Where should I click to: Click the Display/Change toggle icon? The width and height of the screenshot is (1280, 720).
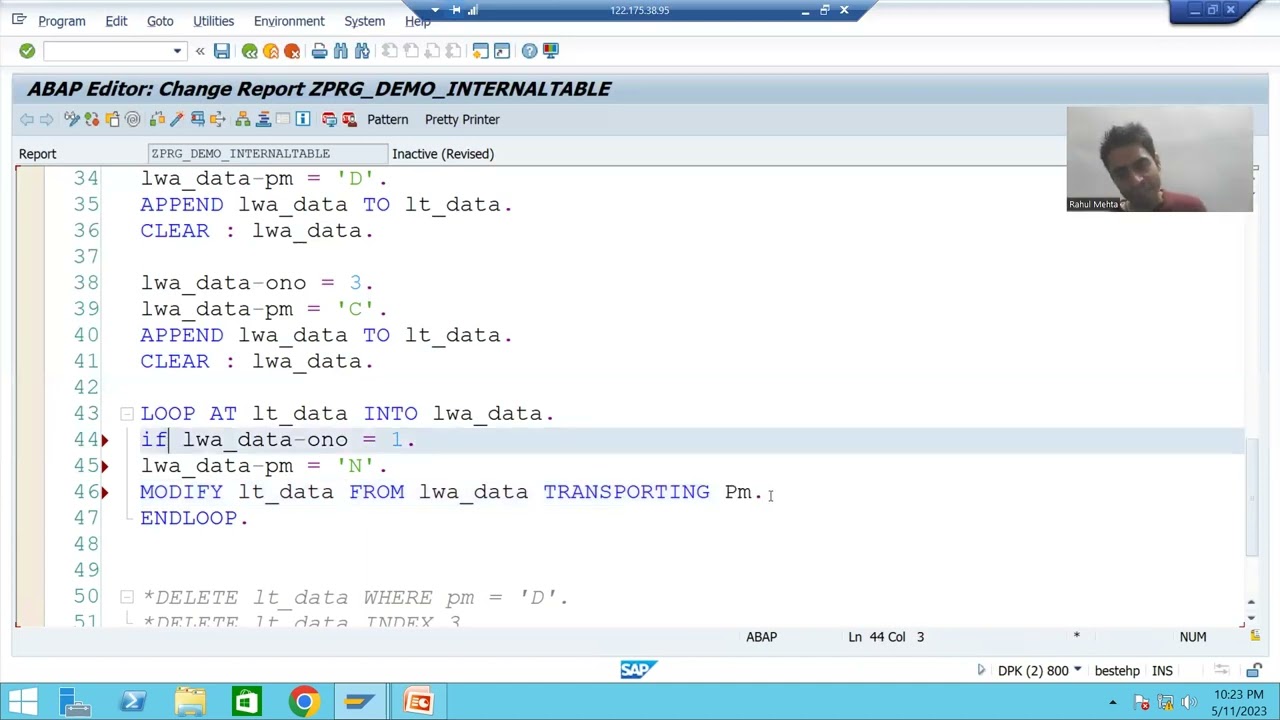tap(72, 119)
